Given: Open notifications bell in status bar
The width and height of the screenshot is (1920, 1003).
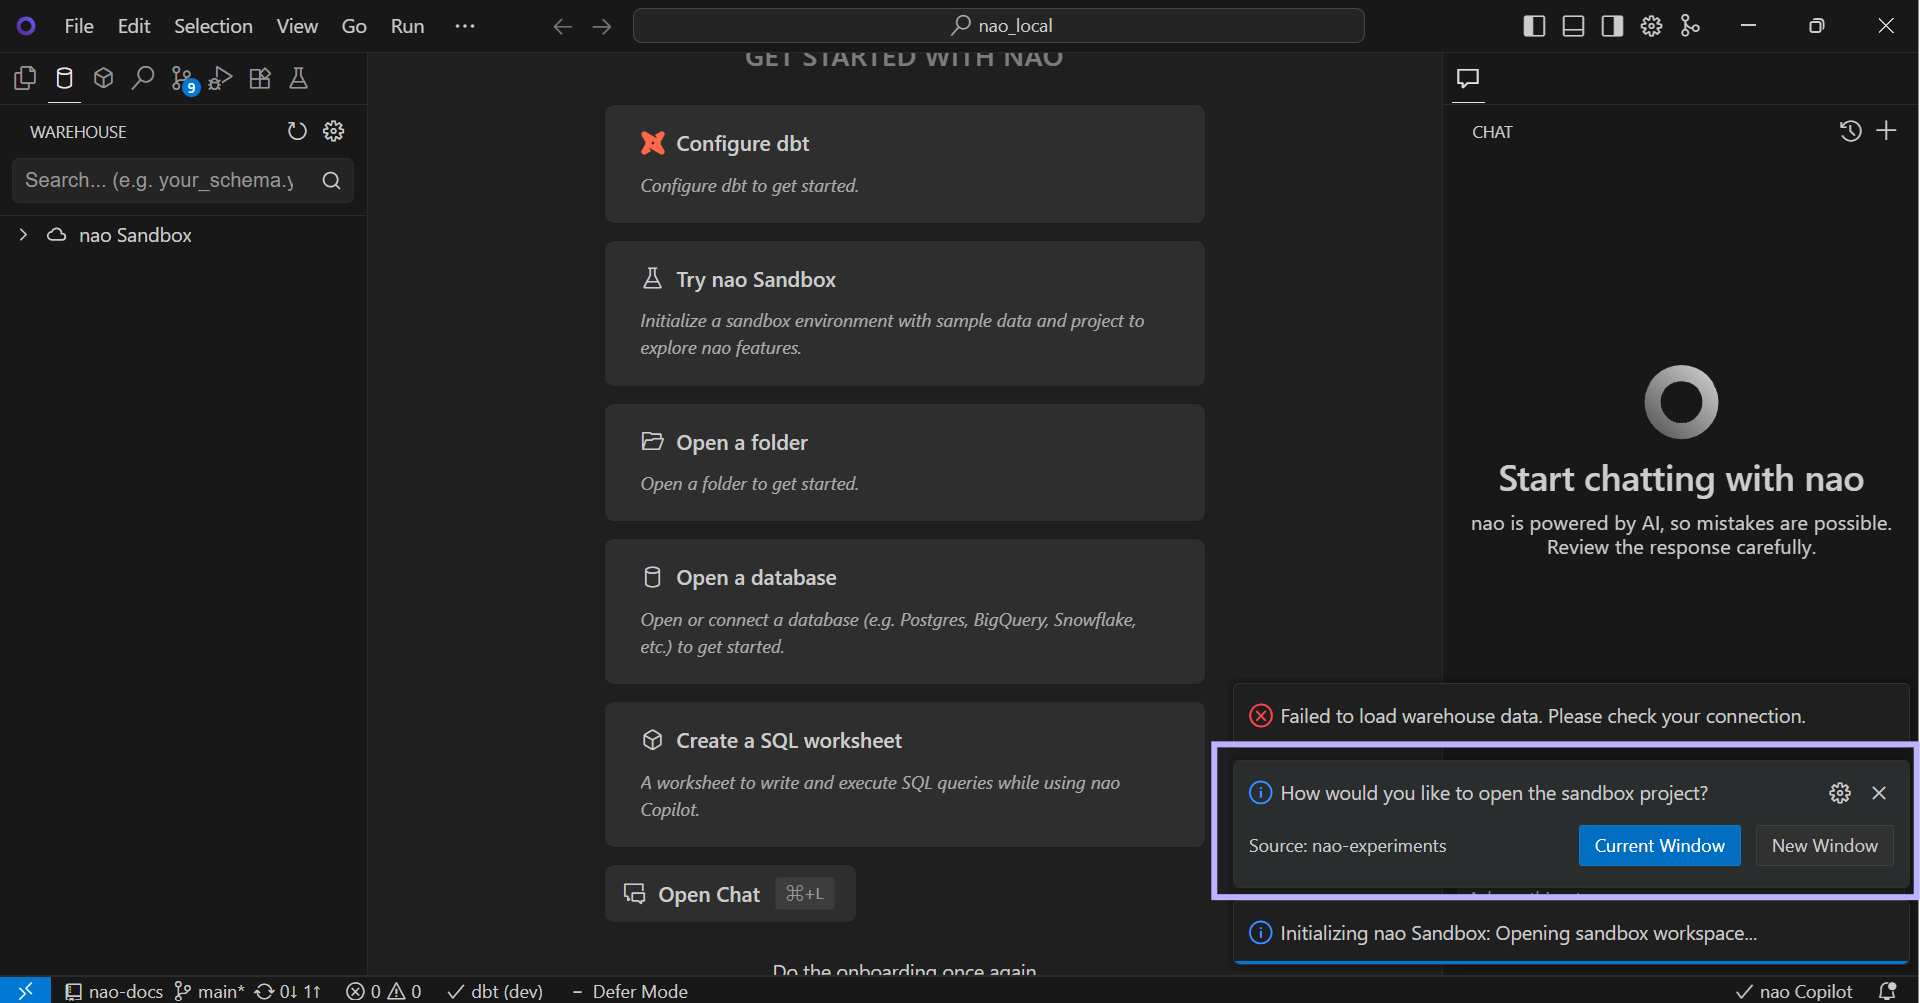Looking at the screenshot, I should [x=1887, y=991].
